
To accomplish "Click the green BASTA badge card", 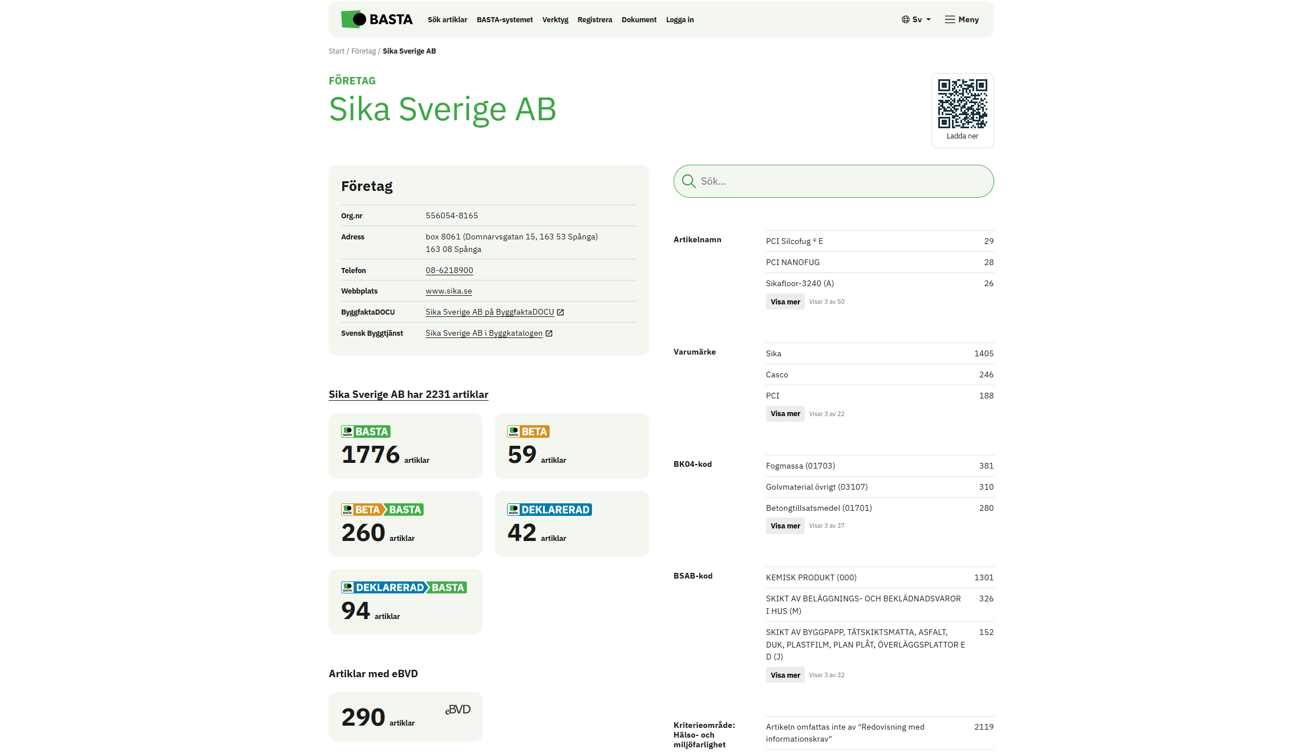I will click(x=405, y=446).
